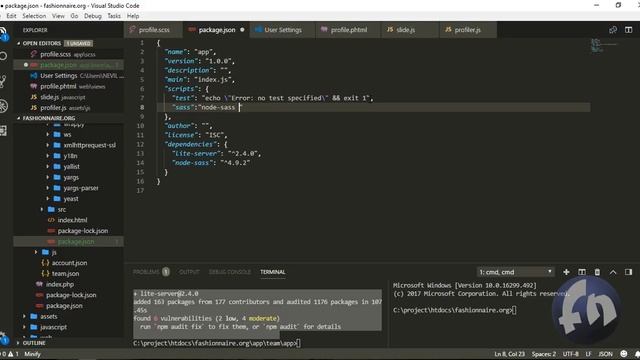This screenshot has width=640, height=360.
Task: Open the Debug menu
Action: (93, 16)
